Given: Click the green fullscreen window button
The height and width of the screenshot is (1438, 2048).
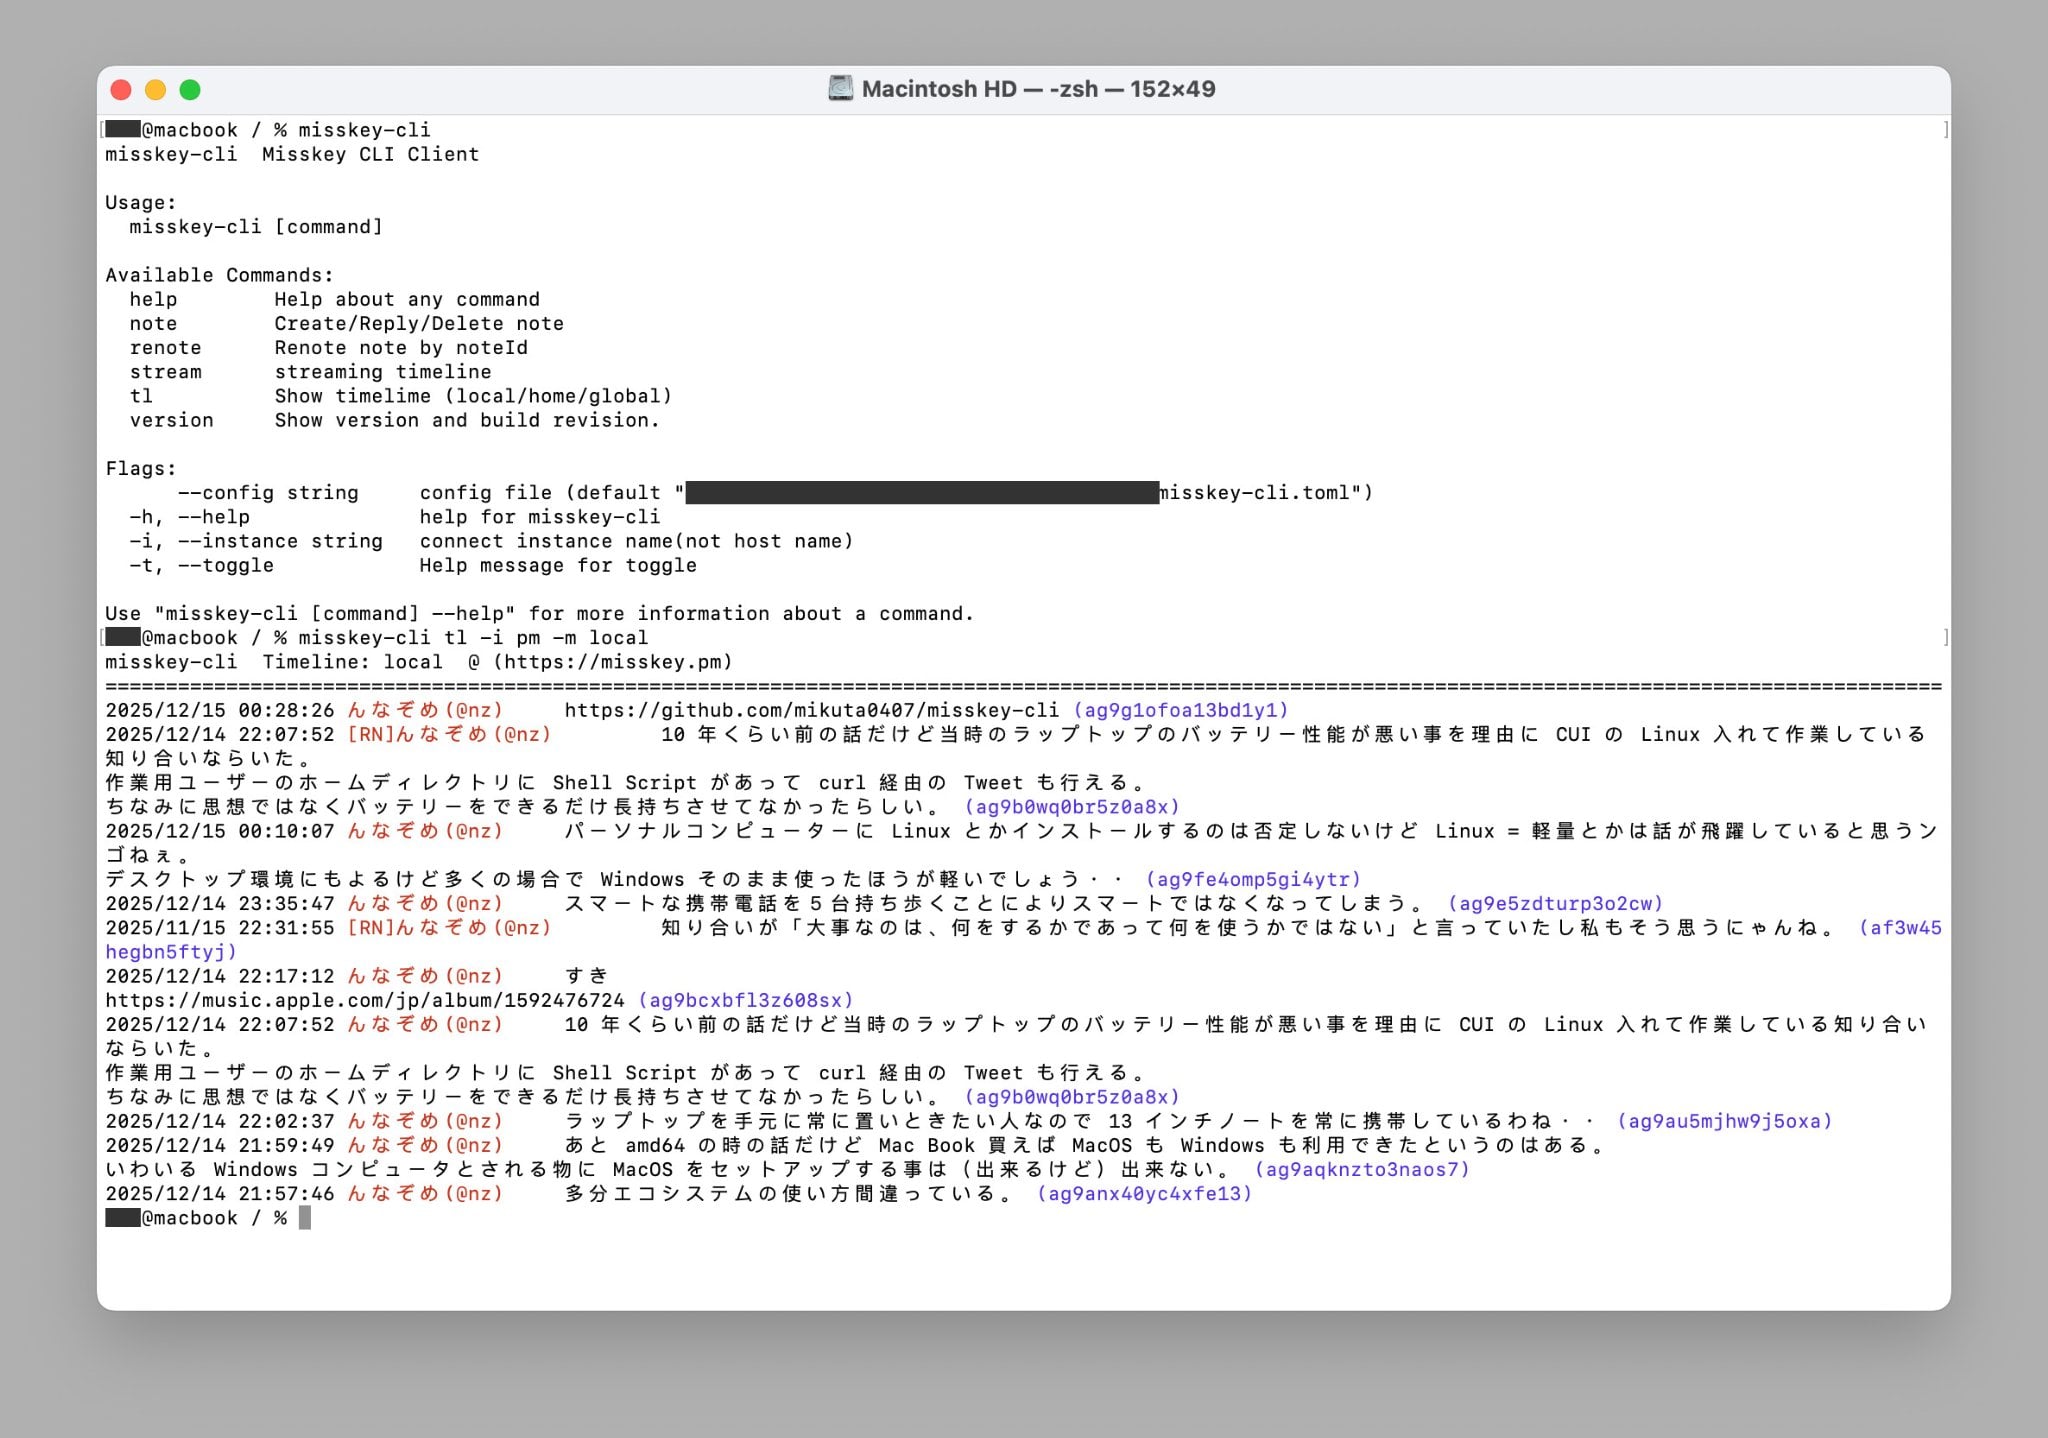Looking at the screenshot, I should [x=190, y=90].
